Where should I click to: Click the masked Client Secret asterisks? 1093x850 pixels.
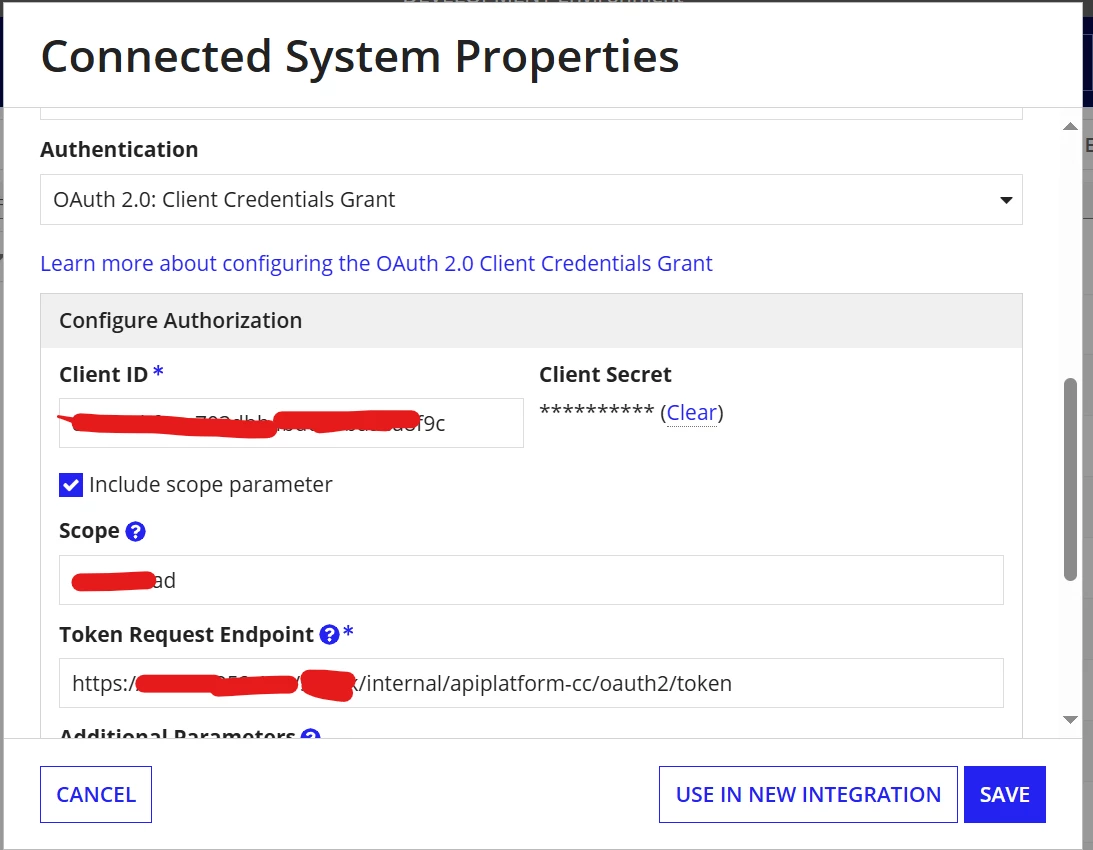tap(597, 411)
